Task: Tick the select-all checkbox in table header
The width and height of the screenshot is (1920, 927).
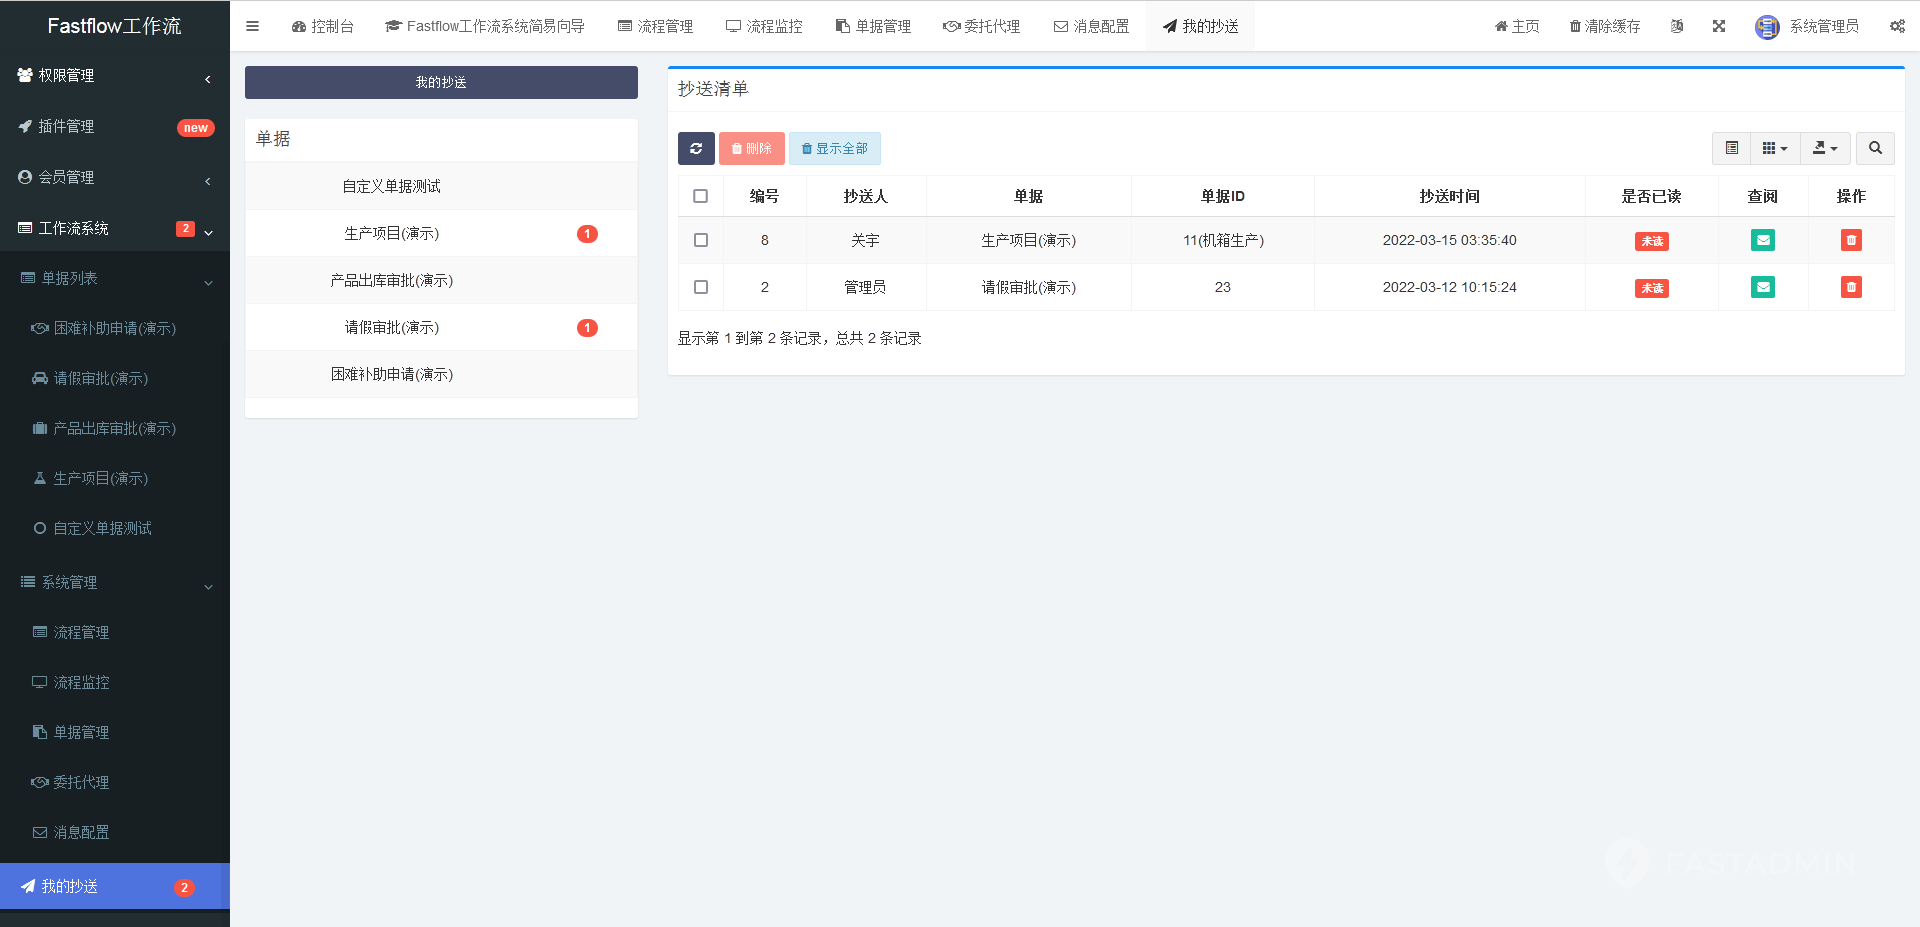Action: [x=700, y=196]
